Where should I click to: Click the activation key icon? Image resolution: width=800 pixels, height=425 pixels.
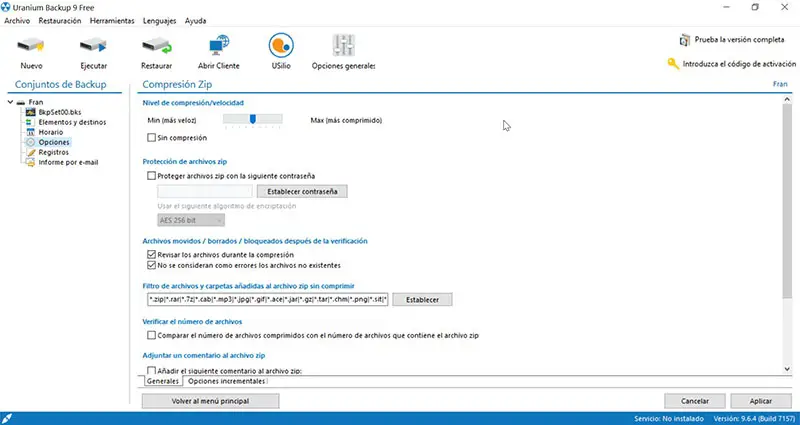[673, 64]
